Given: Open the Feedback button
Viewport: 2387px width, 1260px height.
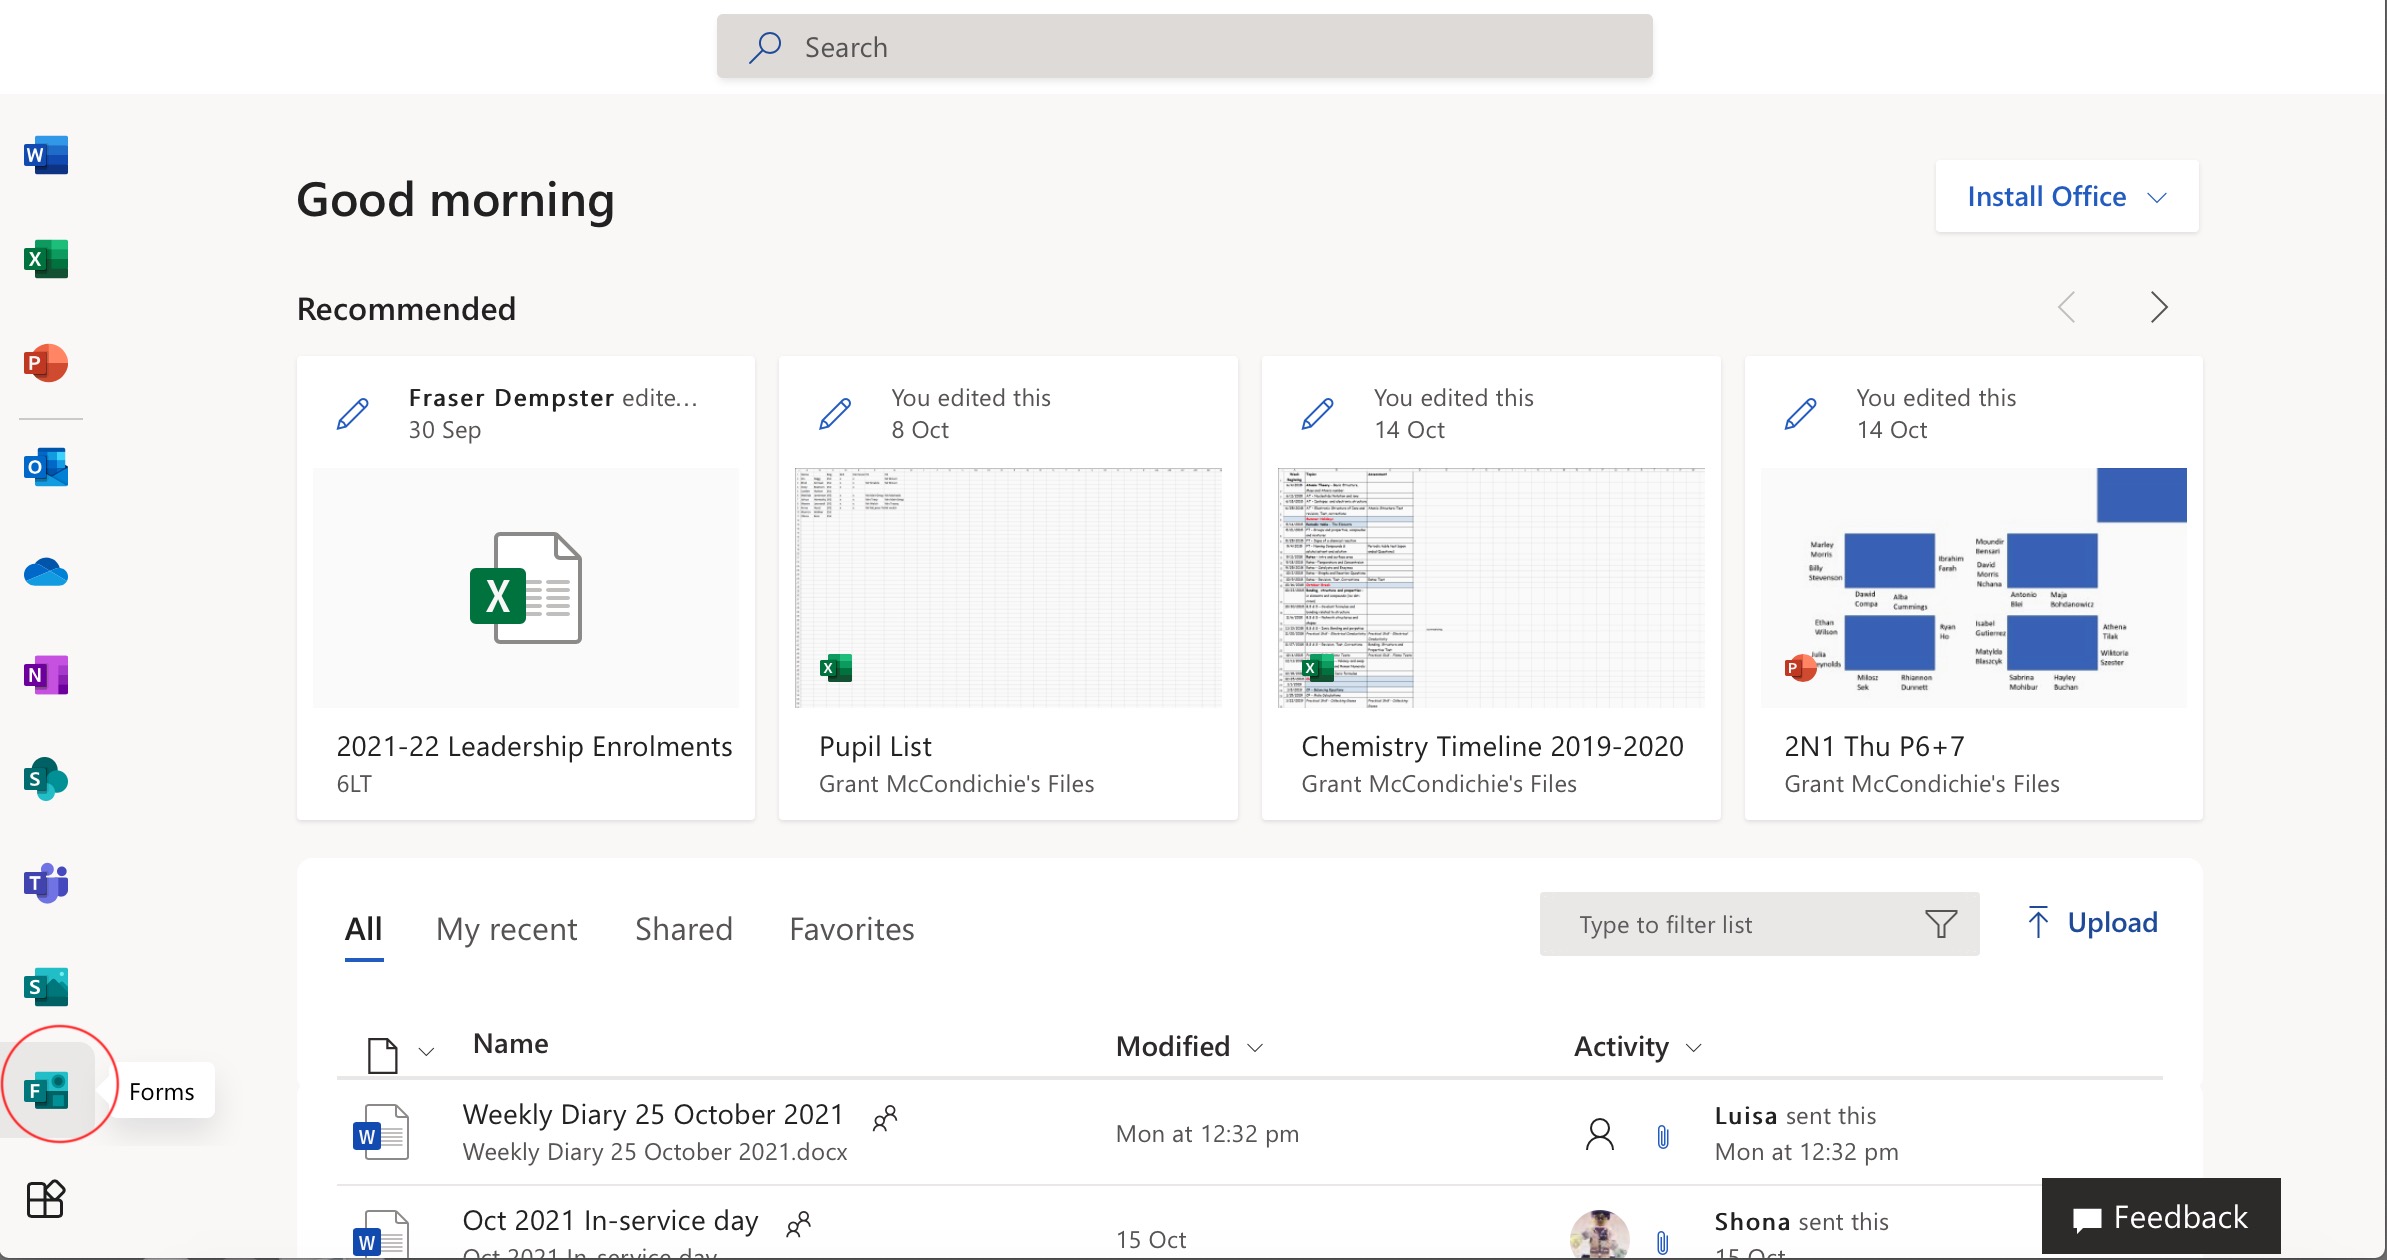Looking at the screenshot, I should (2160, 1217).
